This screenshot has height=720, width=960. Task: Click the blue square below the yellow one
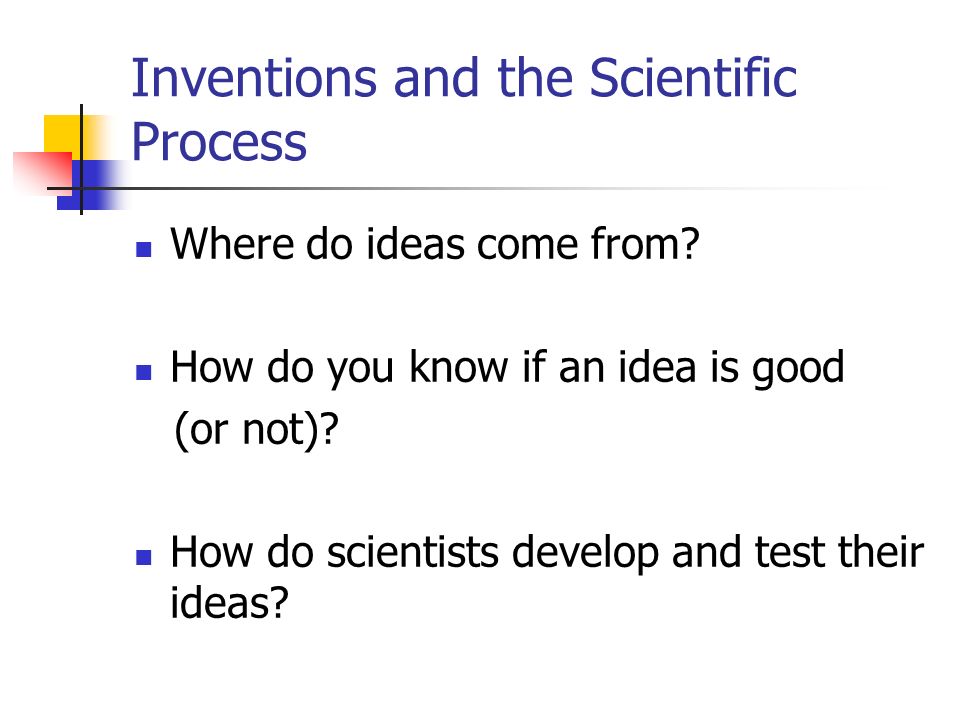coord(92,185)
